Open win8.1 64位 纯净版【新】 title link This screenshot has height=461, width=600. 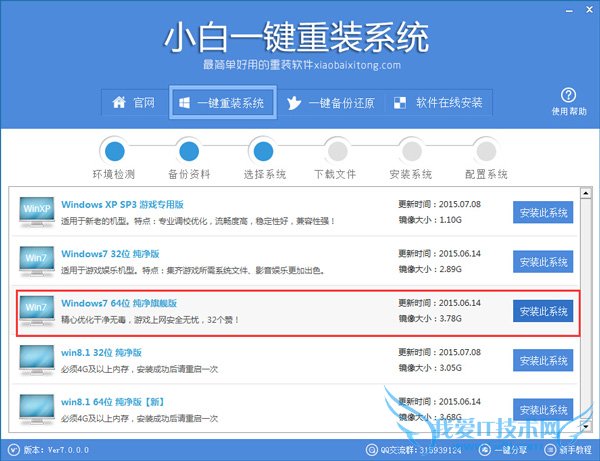tap(113, 402)
